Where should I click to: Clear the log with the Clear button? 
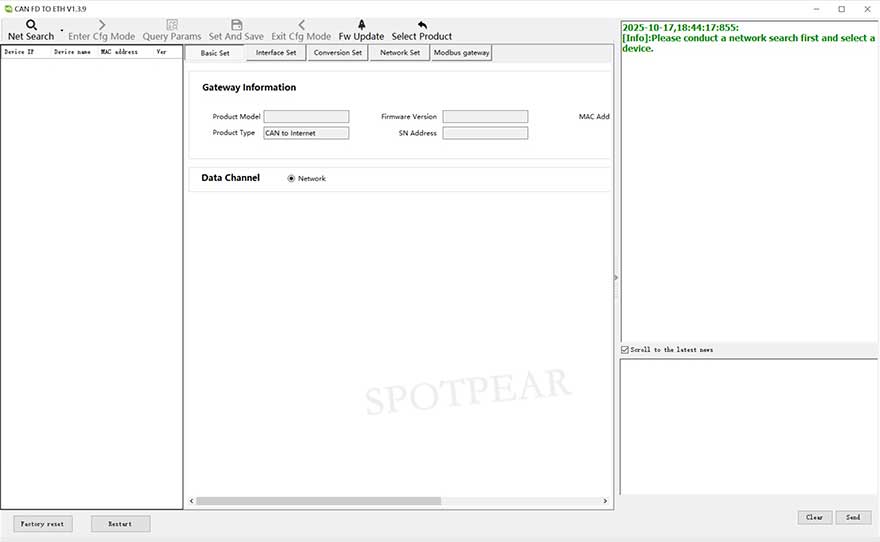814,517
